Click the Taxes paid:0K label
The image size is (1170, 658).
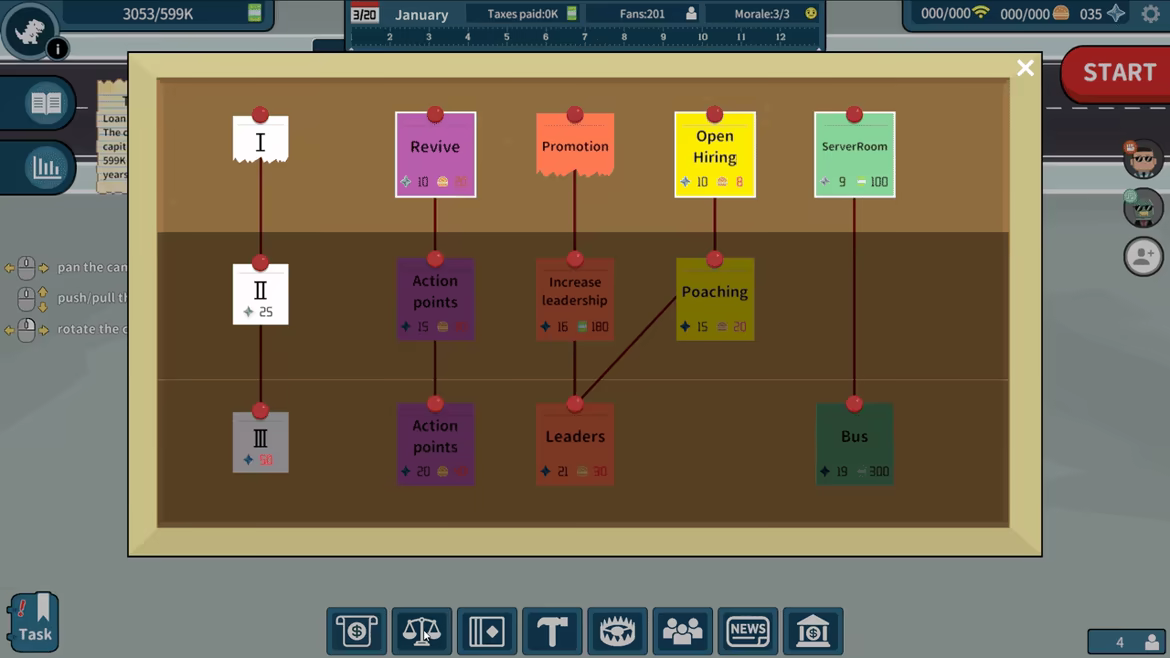pos(522,13)
